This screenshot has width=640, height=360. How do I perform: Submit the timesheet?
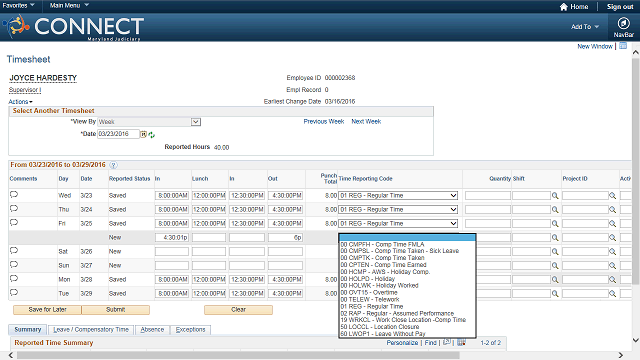116,310
